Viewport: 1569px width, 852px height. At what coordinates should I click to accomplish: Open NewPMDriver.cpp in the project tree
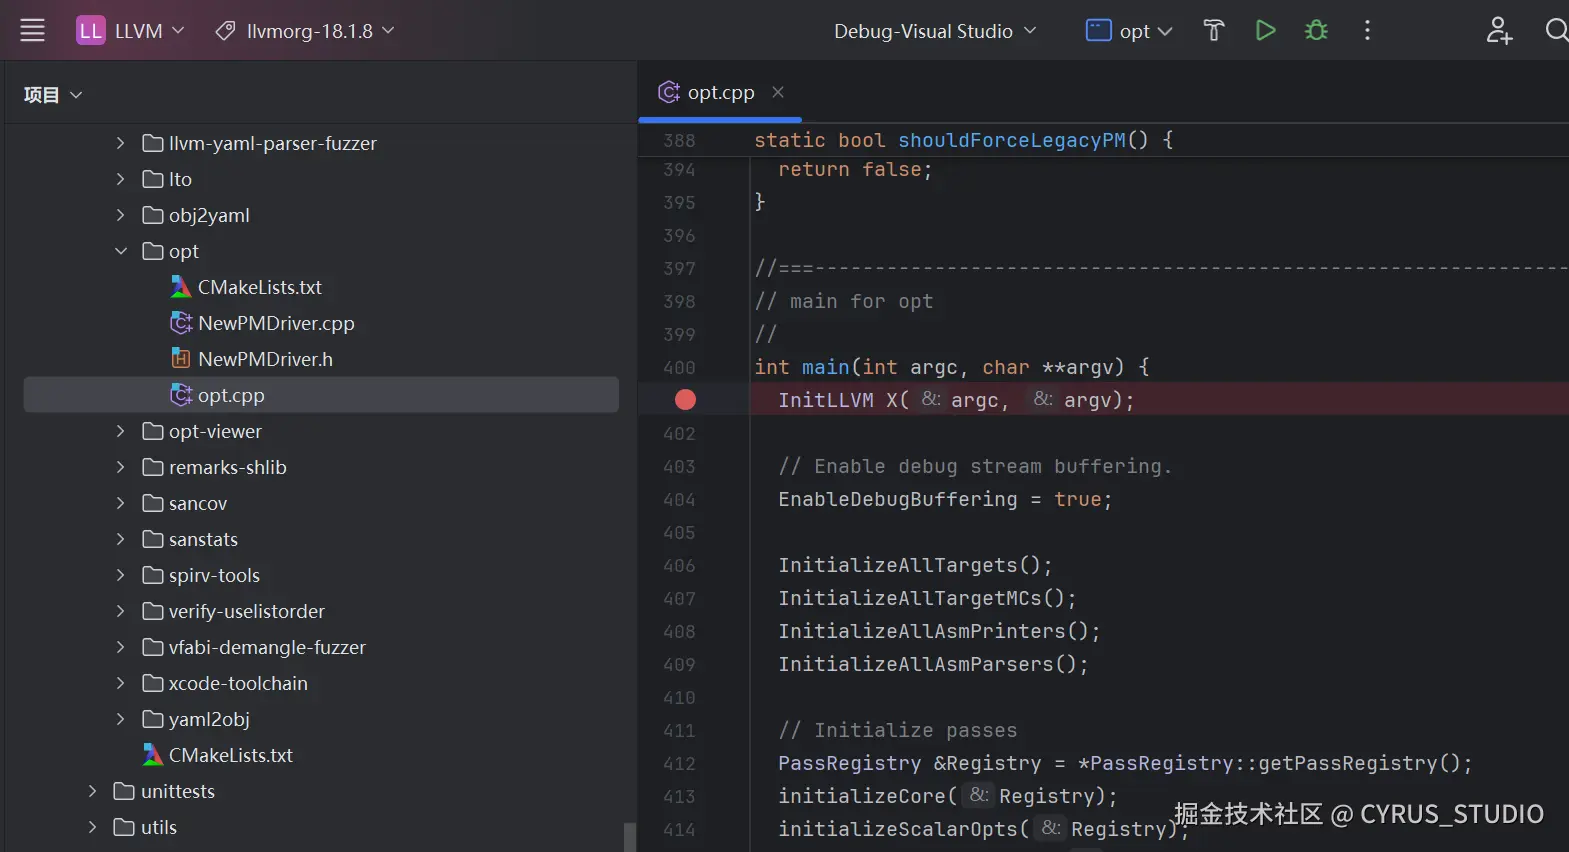(x=276, y=323)
